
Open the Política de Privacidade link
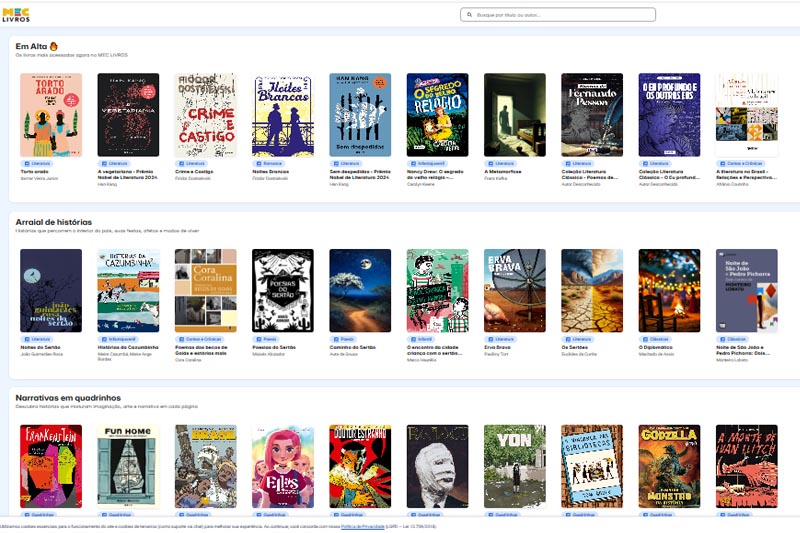click(x=362, y=526)
